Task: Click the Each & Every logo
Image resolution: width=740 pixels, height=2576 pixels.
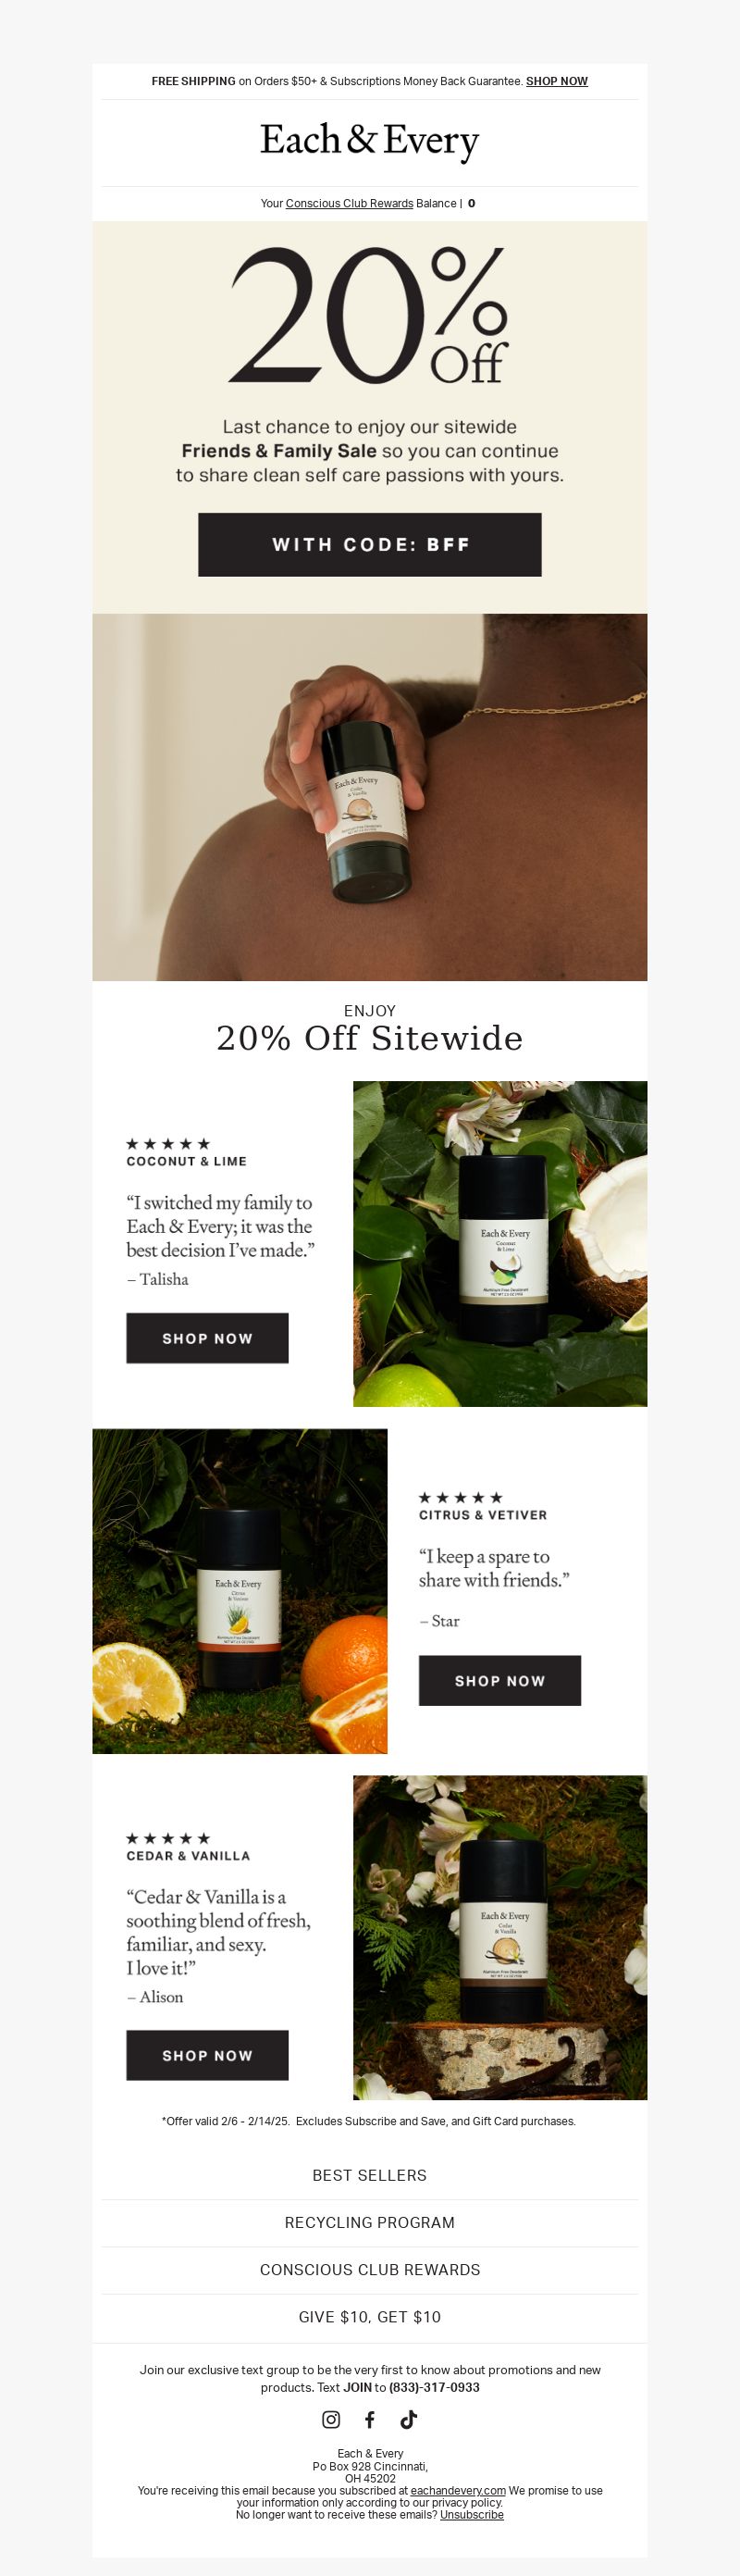Action: click(370, 141)
